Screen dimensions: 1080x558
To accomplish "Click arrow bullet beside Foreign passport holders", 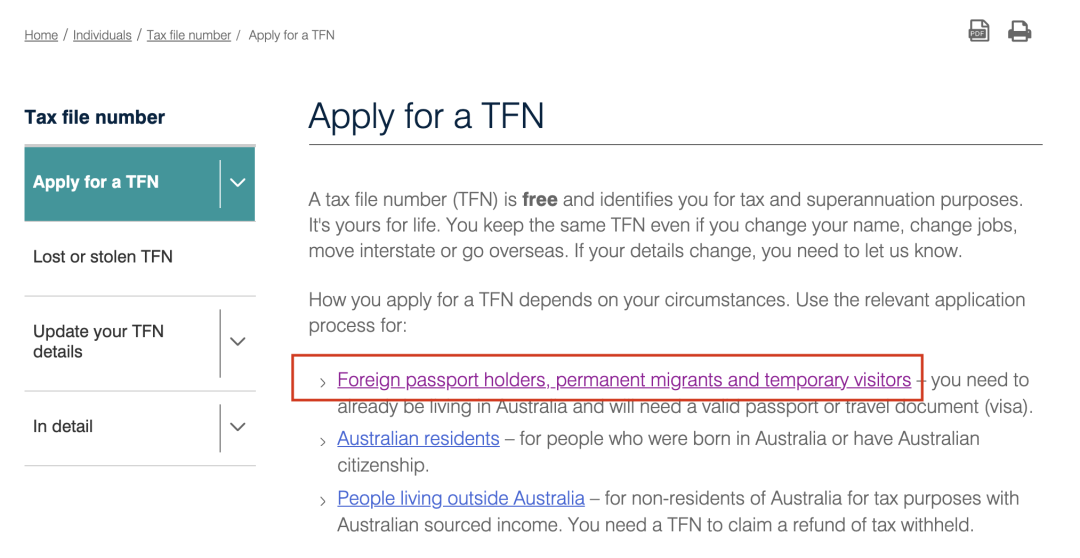I will (x=322, y=382).
